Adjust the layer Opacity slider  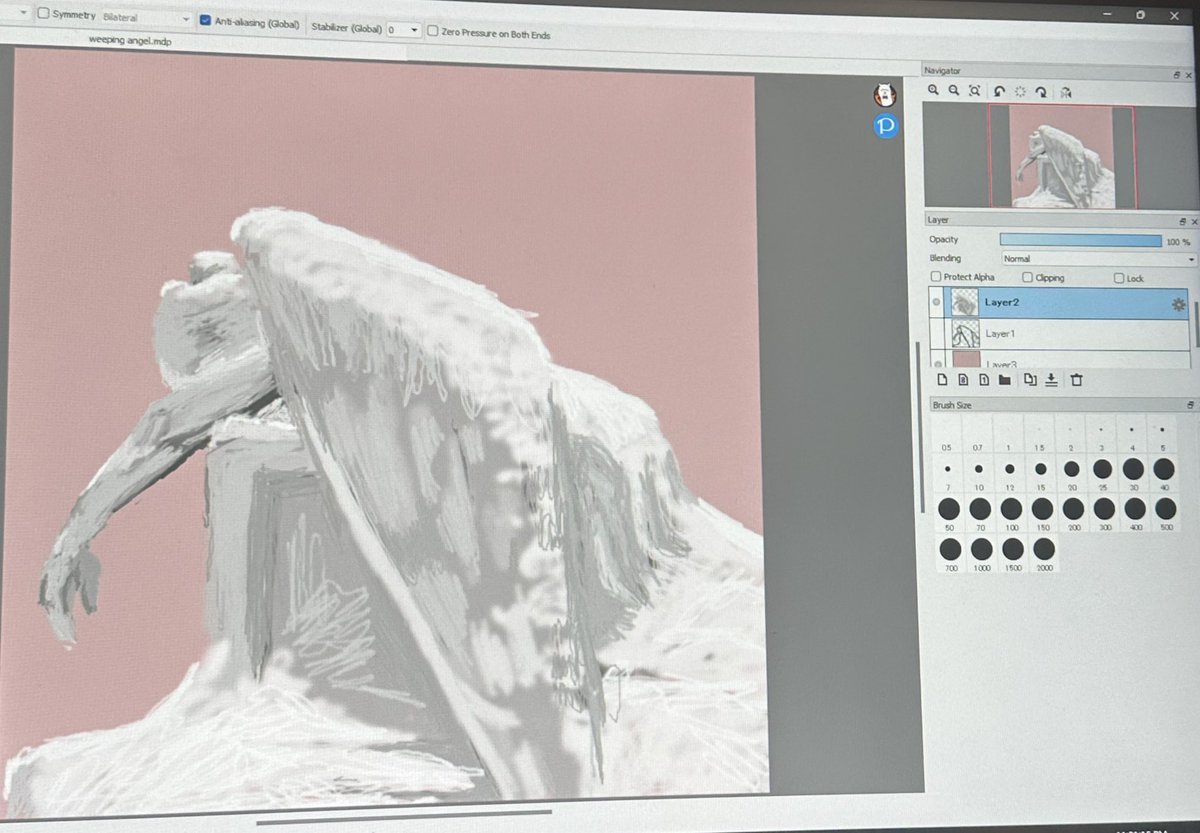pos(1081,240)
